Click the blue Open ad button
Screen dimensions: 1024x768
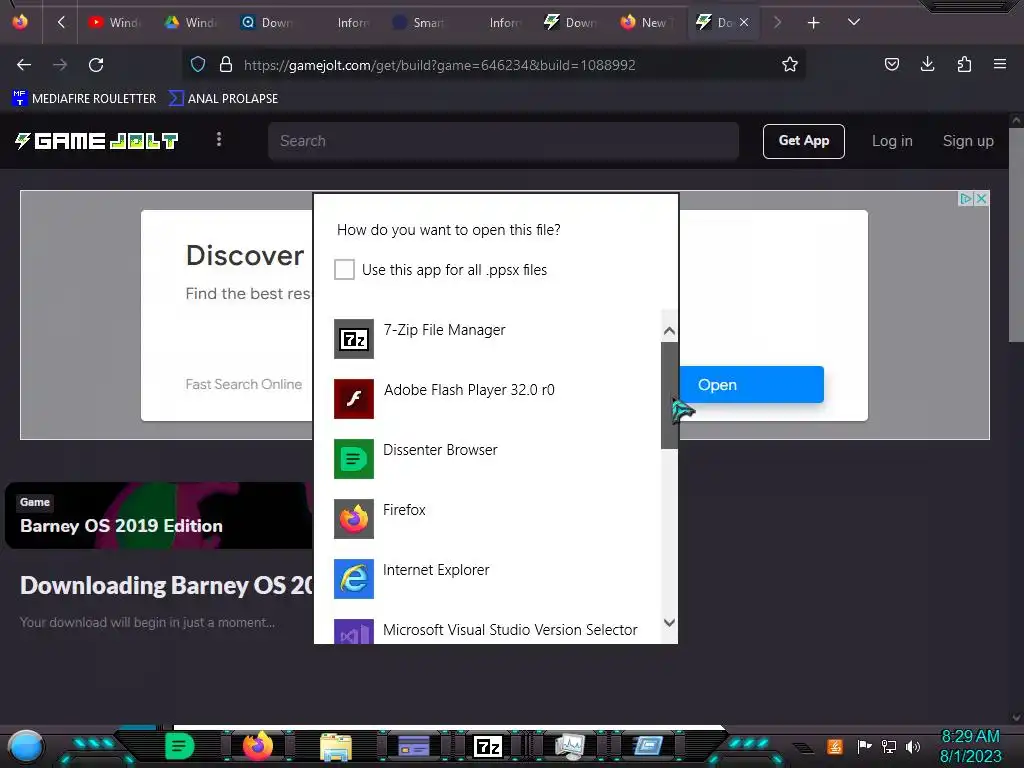tap(752, 385)
